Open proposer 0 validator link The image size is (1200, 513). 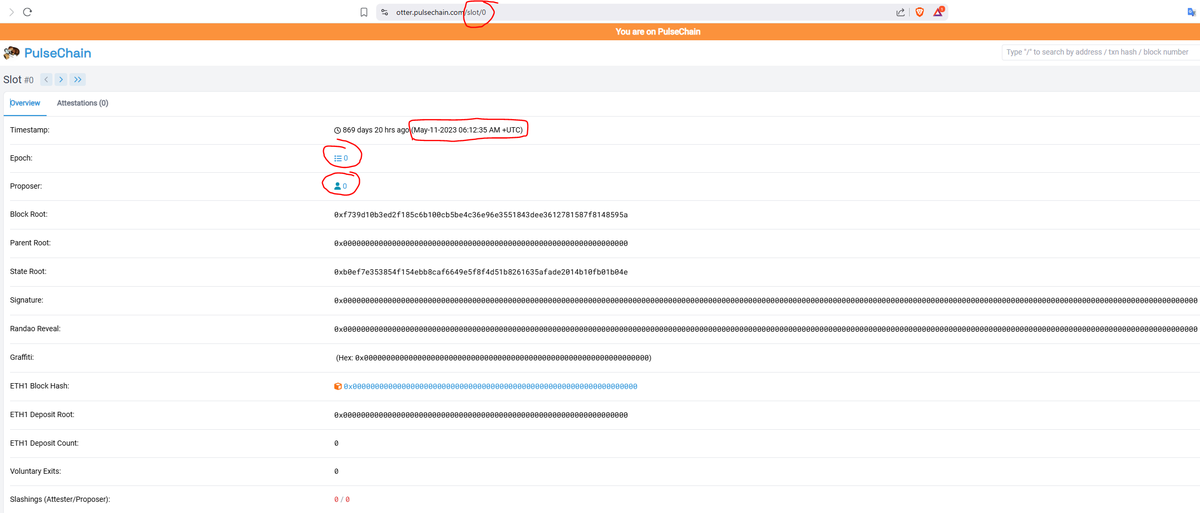(x=341, y=186)
